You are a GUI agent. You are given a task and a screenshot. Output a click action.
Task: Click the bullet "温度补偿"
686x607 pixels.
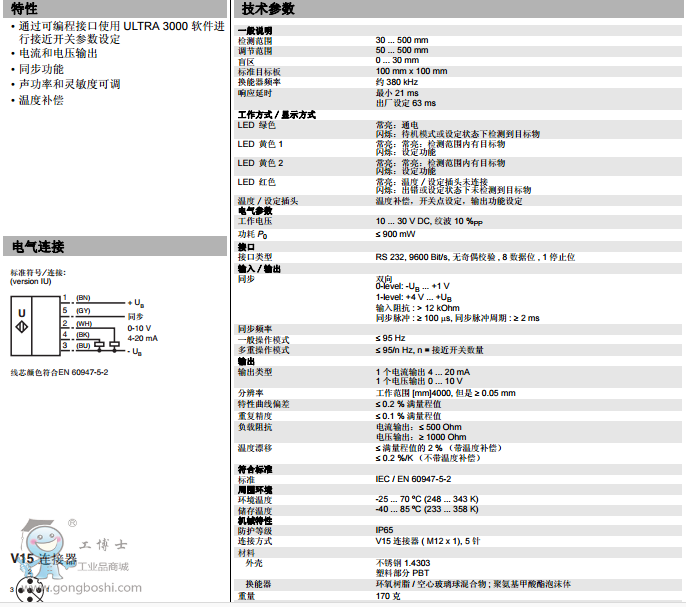click(x=41, y=100)
